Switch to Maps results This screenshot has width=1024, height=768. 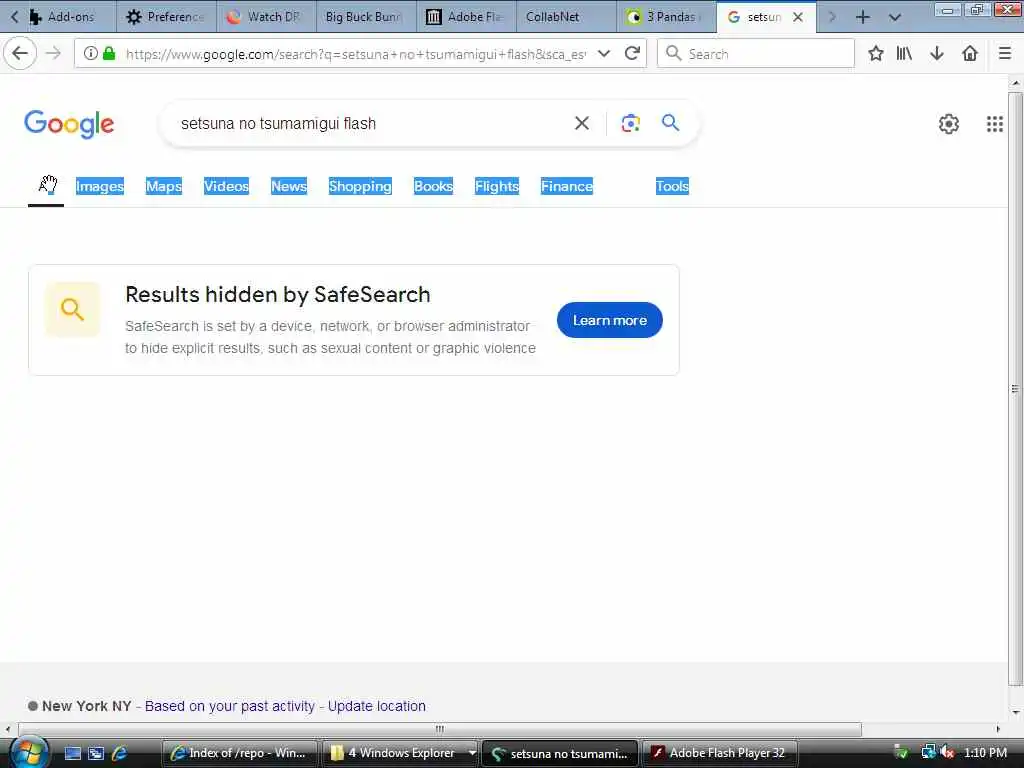164,186
